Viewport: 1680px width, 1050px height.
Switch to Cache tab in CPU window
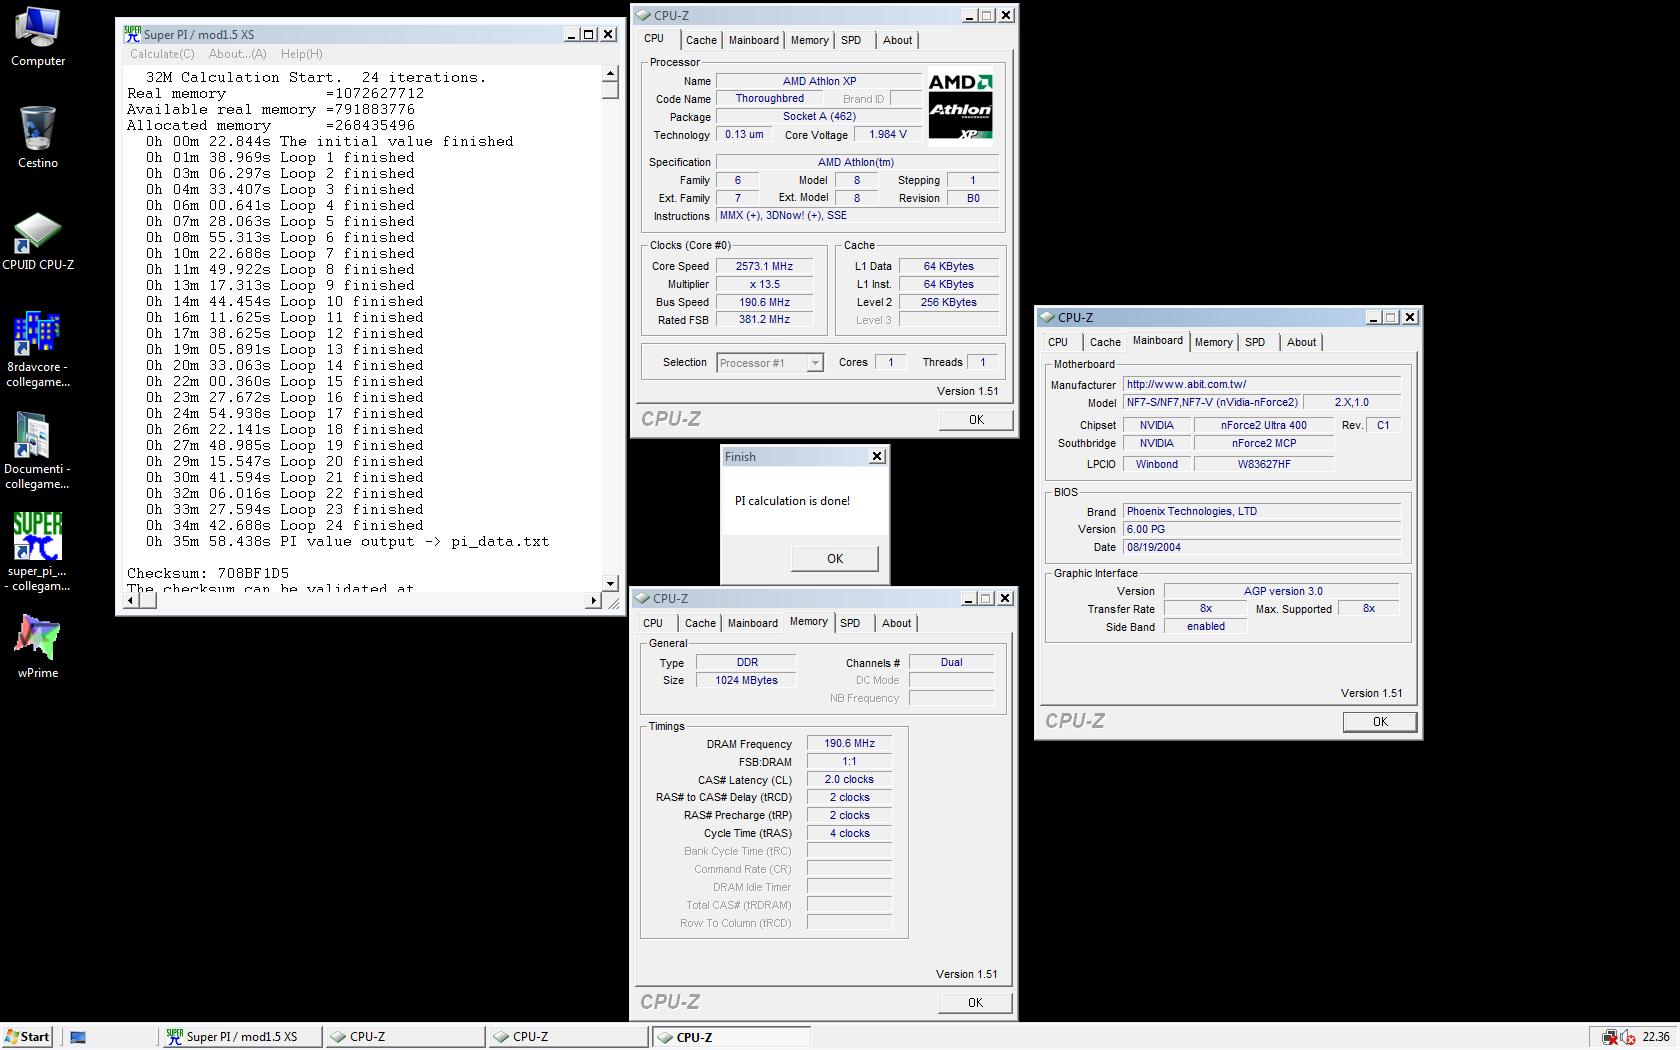coord(701,40)
